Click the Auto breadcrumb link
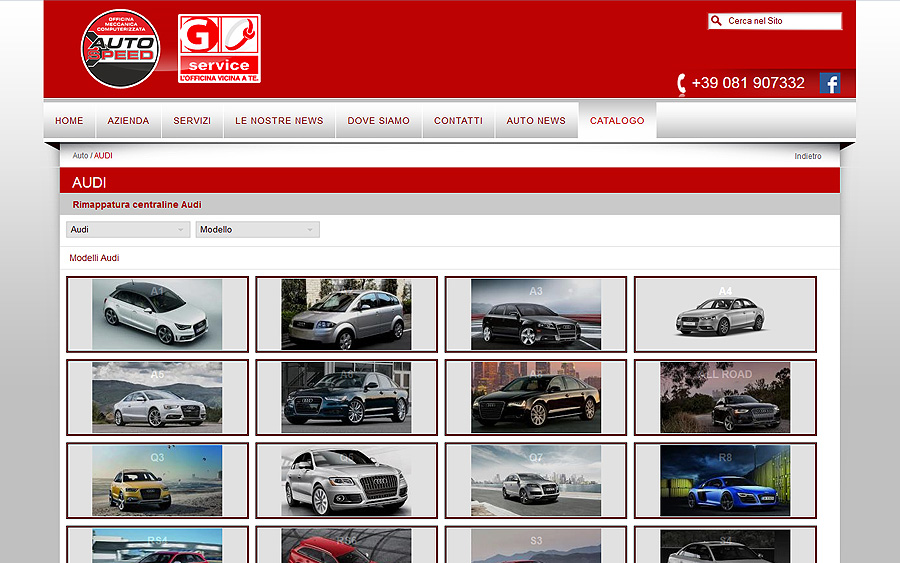Image resolution: width=900 pixels, height=563 pixels. pyautogui.click(x=80, y=156)
